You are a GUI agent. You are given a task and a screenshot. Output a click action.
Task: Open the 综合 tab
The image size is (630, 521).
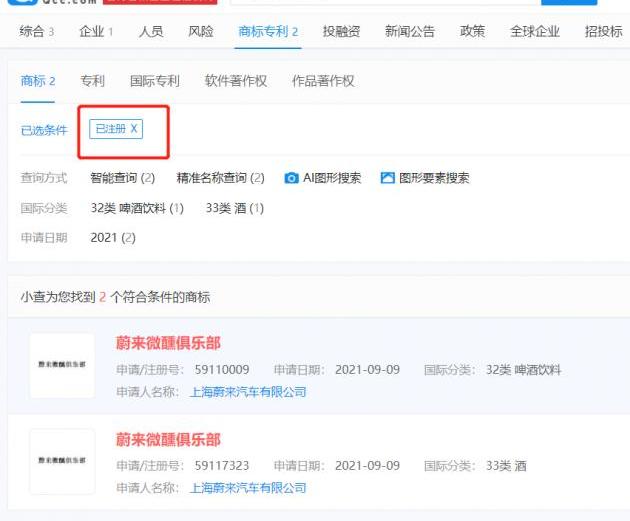(x=36, y=31)
